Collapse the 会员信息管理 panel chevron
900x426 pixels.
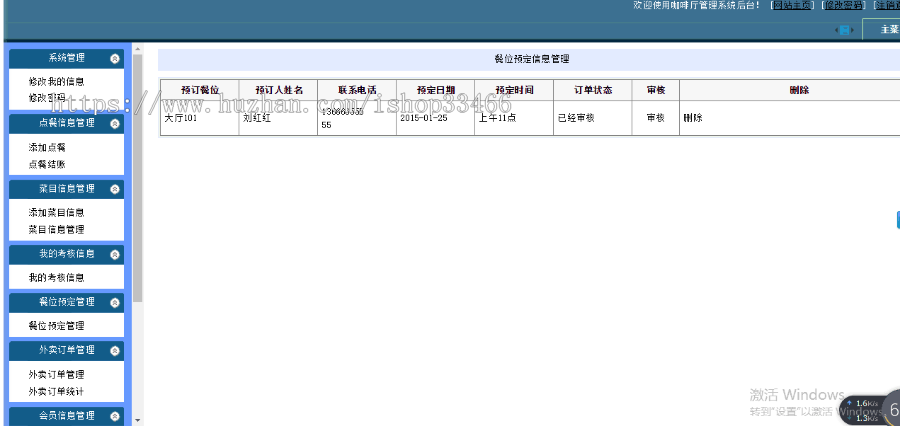pos(115,416)
